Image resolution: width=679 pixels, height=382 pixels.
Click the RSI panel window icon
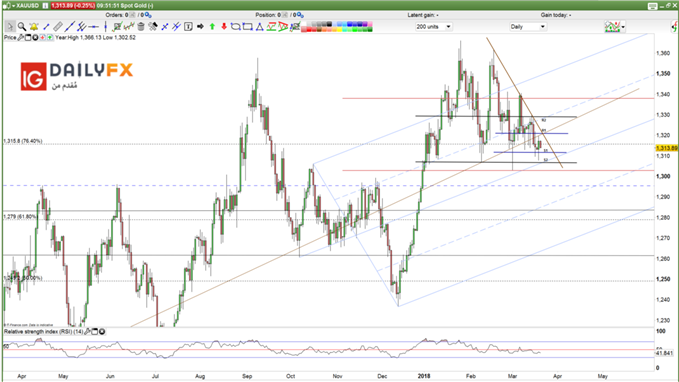coord(95,332)
